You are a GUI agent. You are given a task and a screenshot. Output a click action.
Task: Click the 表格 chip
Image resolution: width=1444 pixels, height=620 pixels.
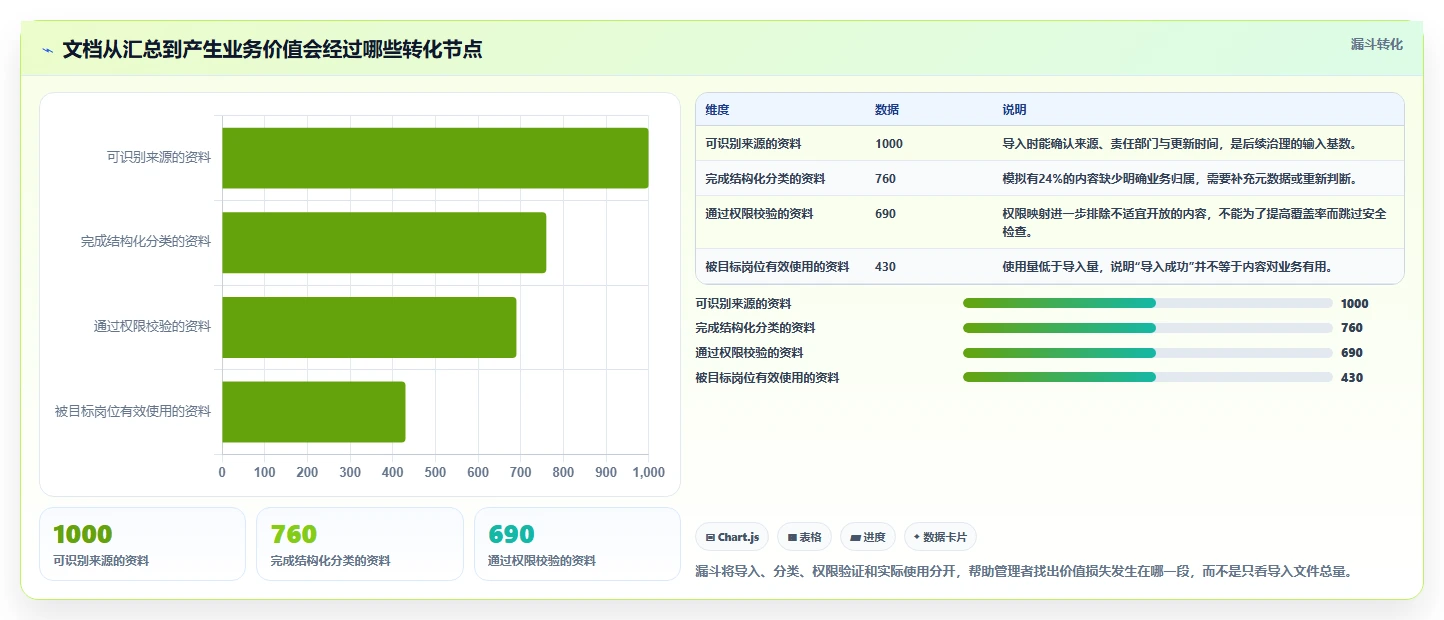804,537
